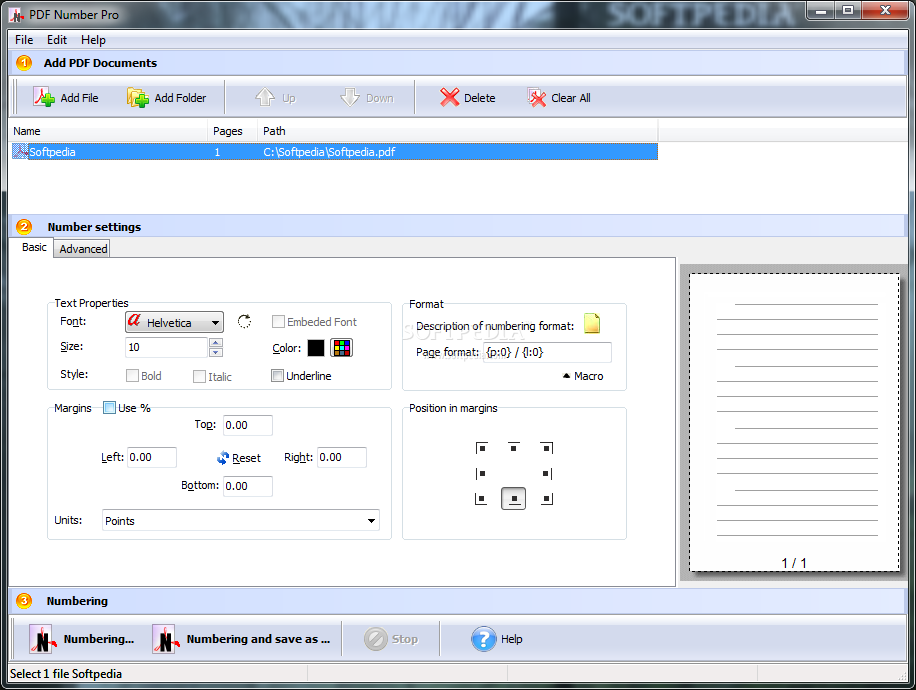Switch to the Advanced tab

click(x=83, y=249)
